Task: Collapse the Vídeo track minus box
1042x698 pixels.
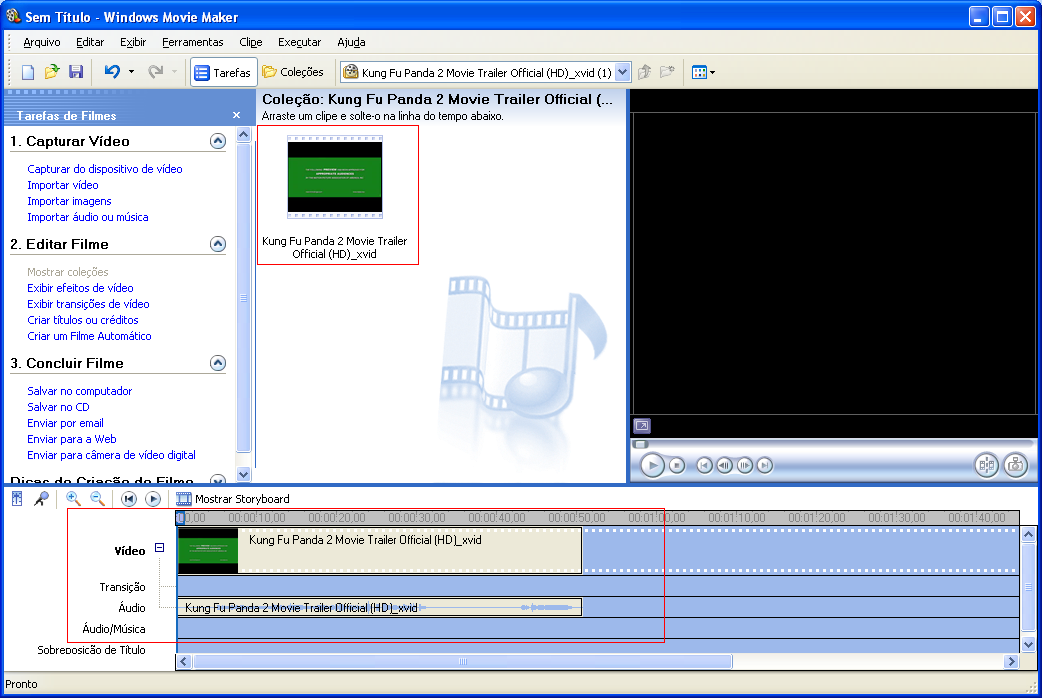Action: click(x=159, y=547)
